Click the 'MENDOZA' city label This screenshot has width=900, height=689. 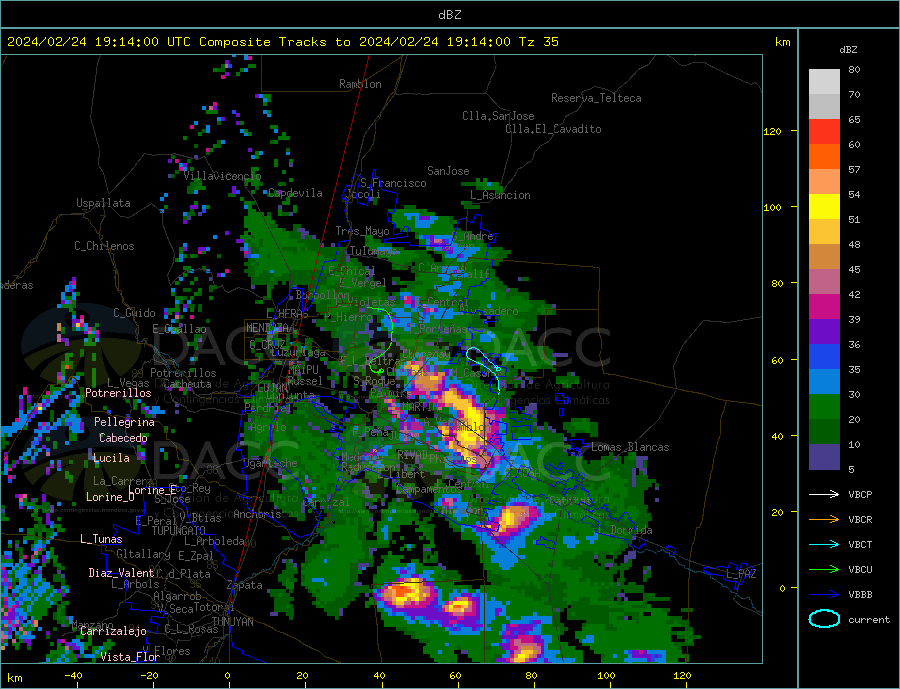click(267, 328)
